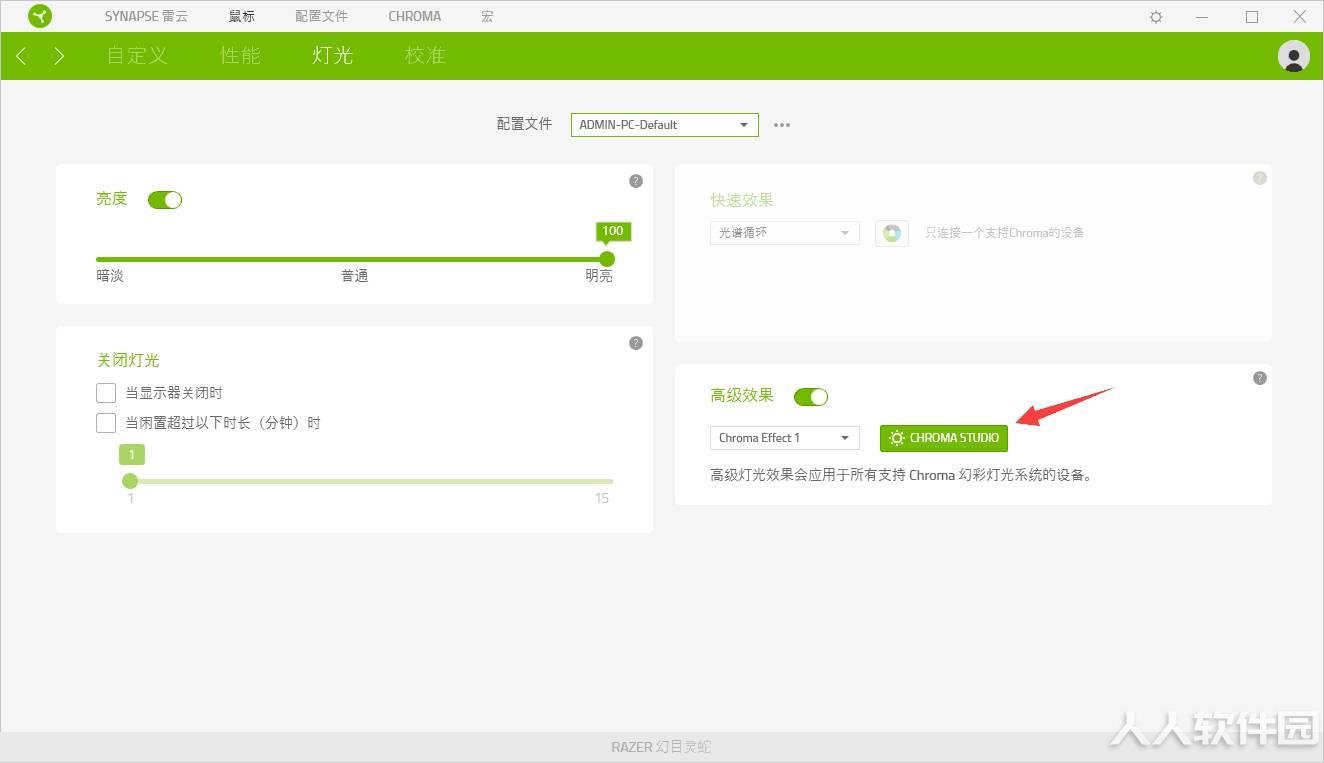Open the Chroma Effect 1 dropdown
The height and width of the screenshot is (763, 1324).
coord(785,438)
